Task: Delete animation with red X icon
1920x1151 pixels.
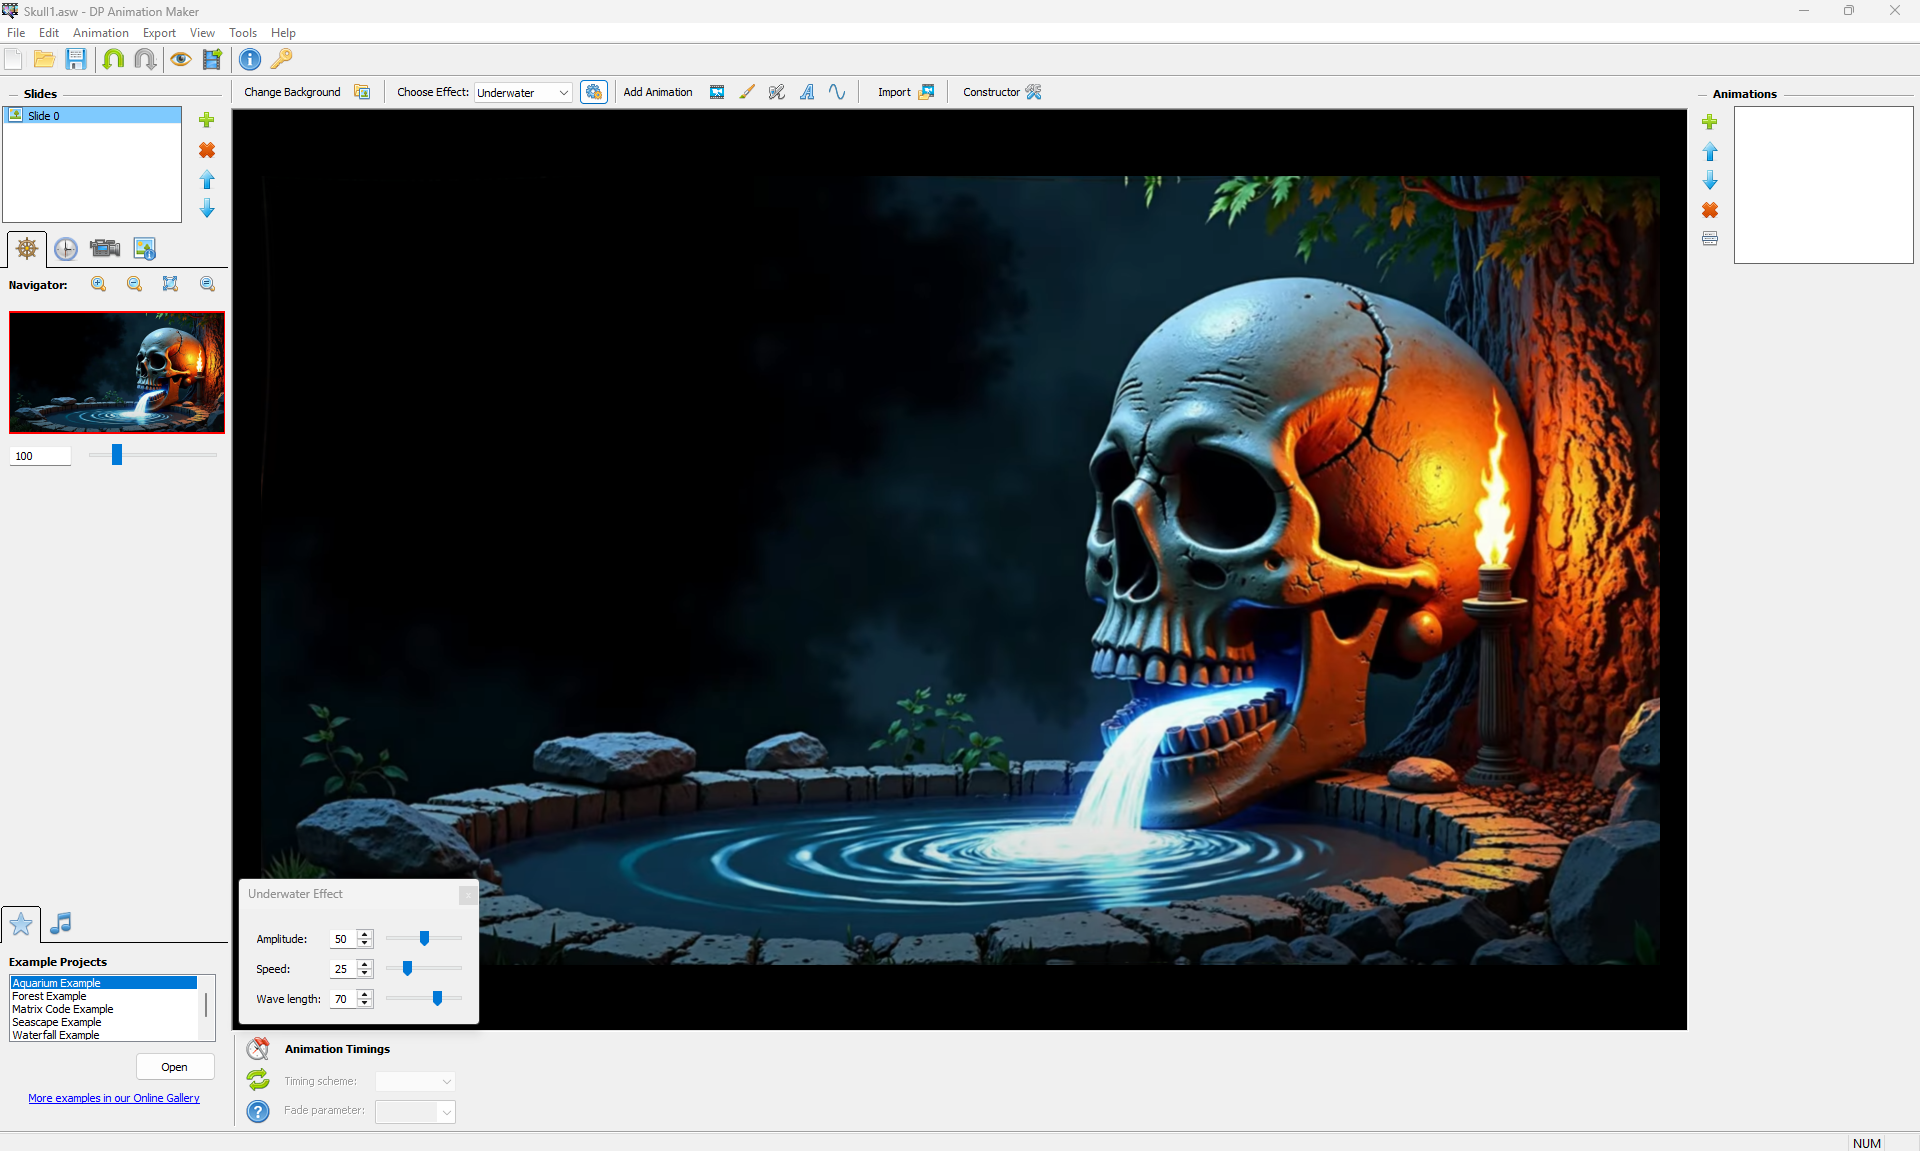Action: click(x=1710, y=210)
